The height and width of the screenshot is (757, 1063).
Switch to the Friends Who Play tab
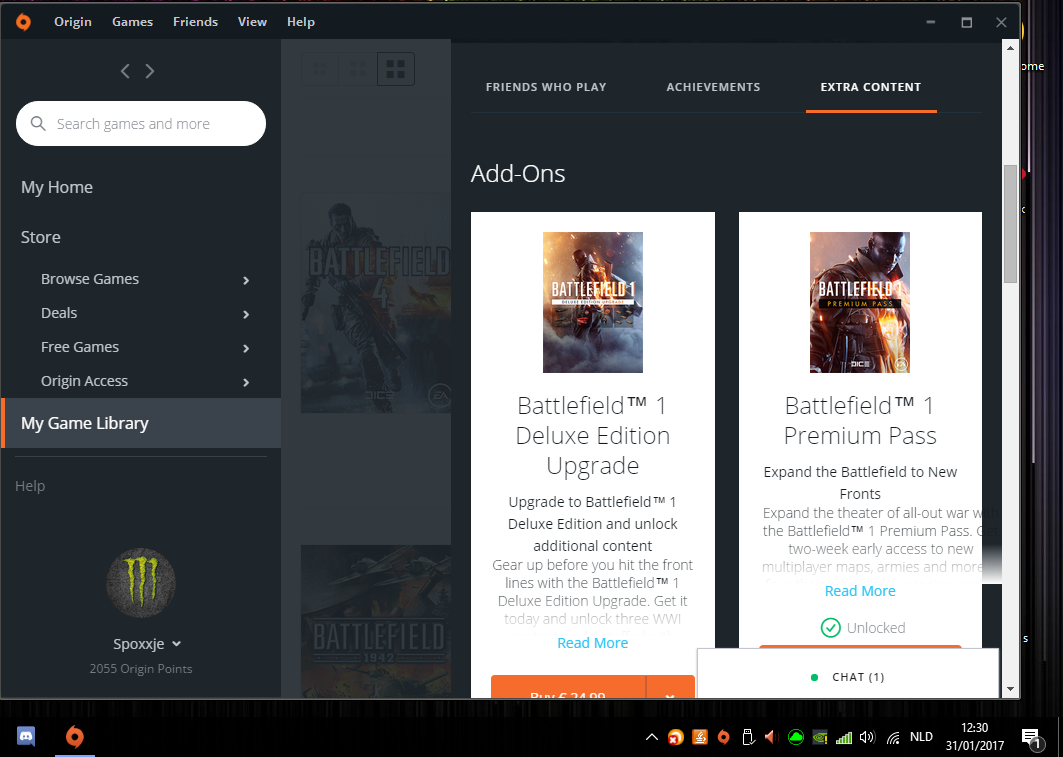click(x=546, y=87)
